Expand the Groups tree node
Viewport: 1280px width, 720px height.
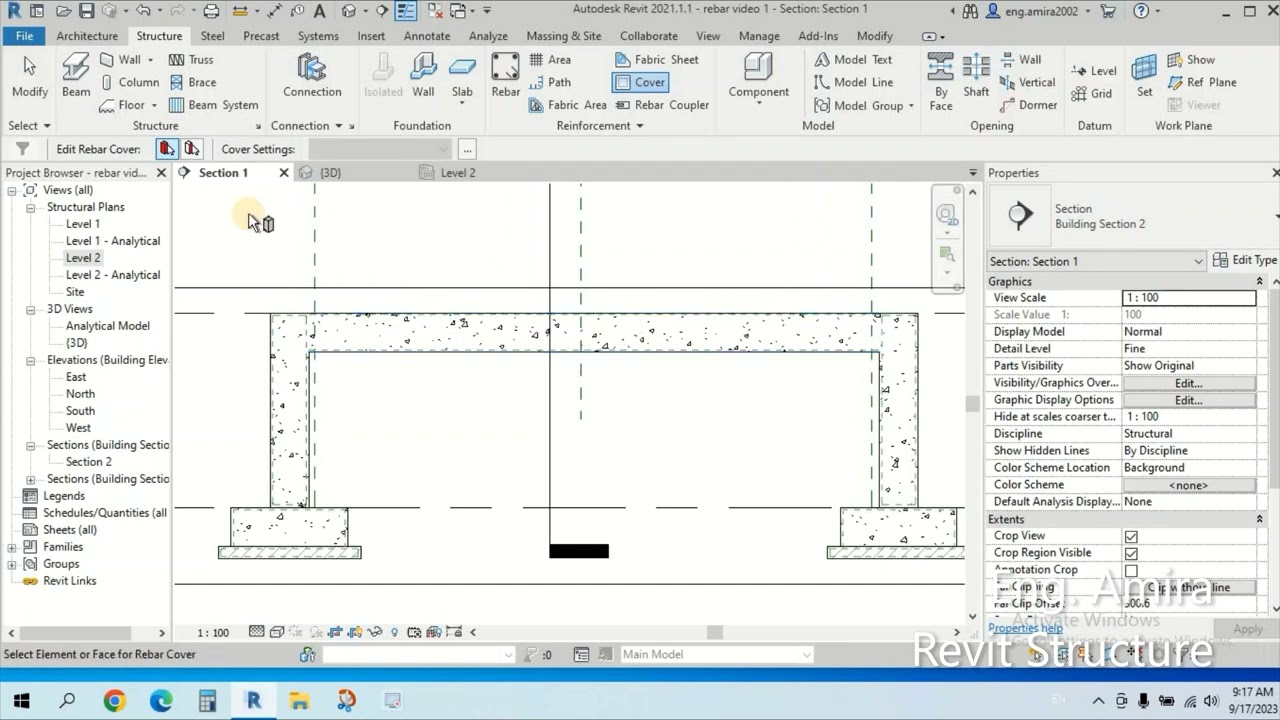pyautogui.click(x=12, y=564)
